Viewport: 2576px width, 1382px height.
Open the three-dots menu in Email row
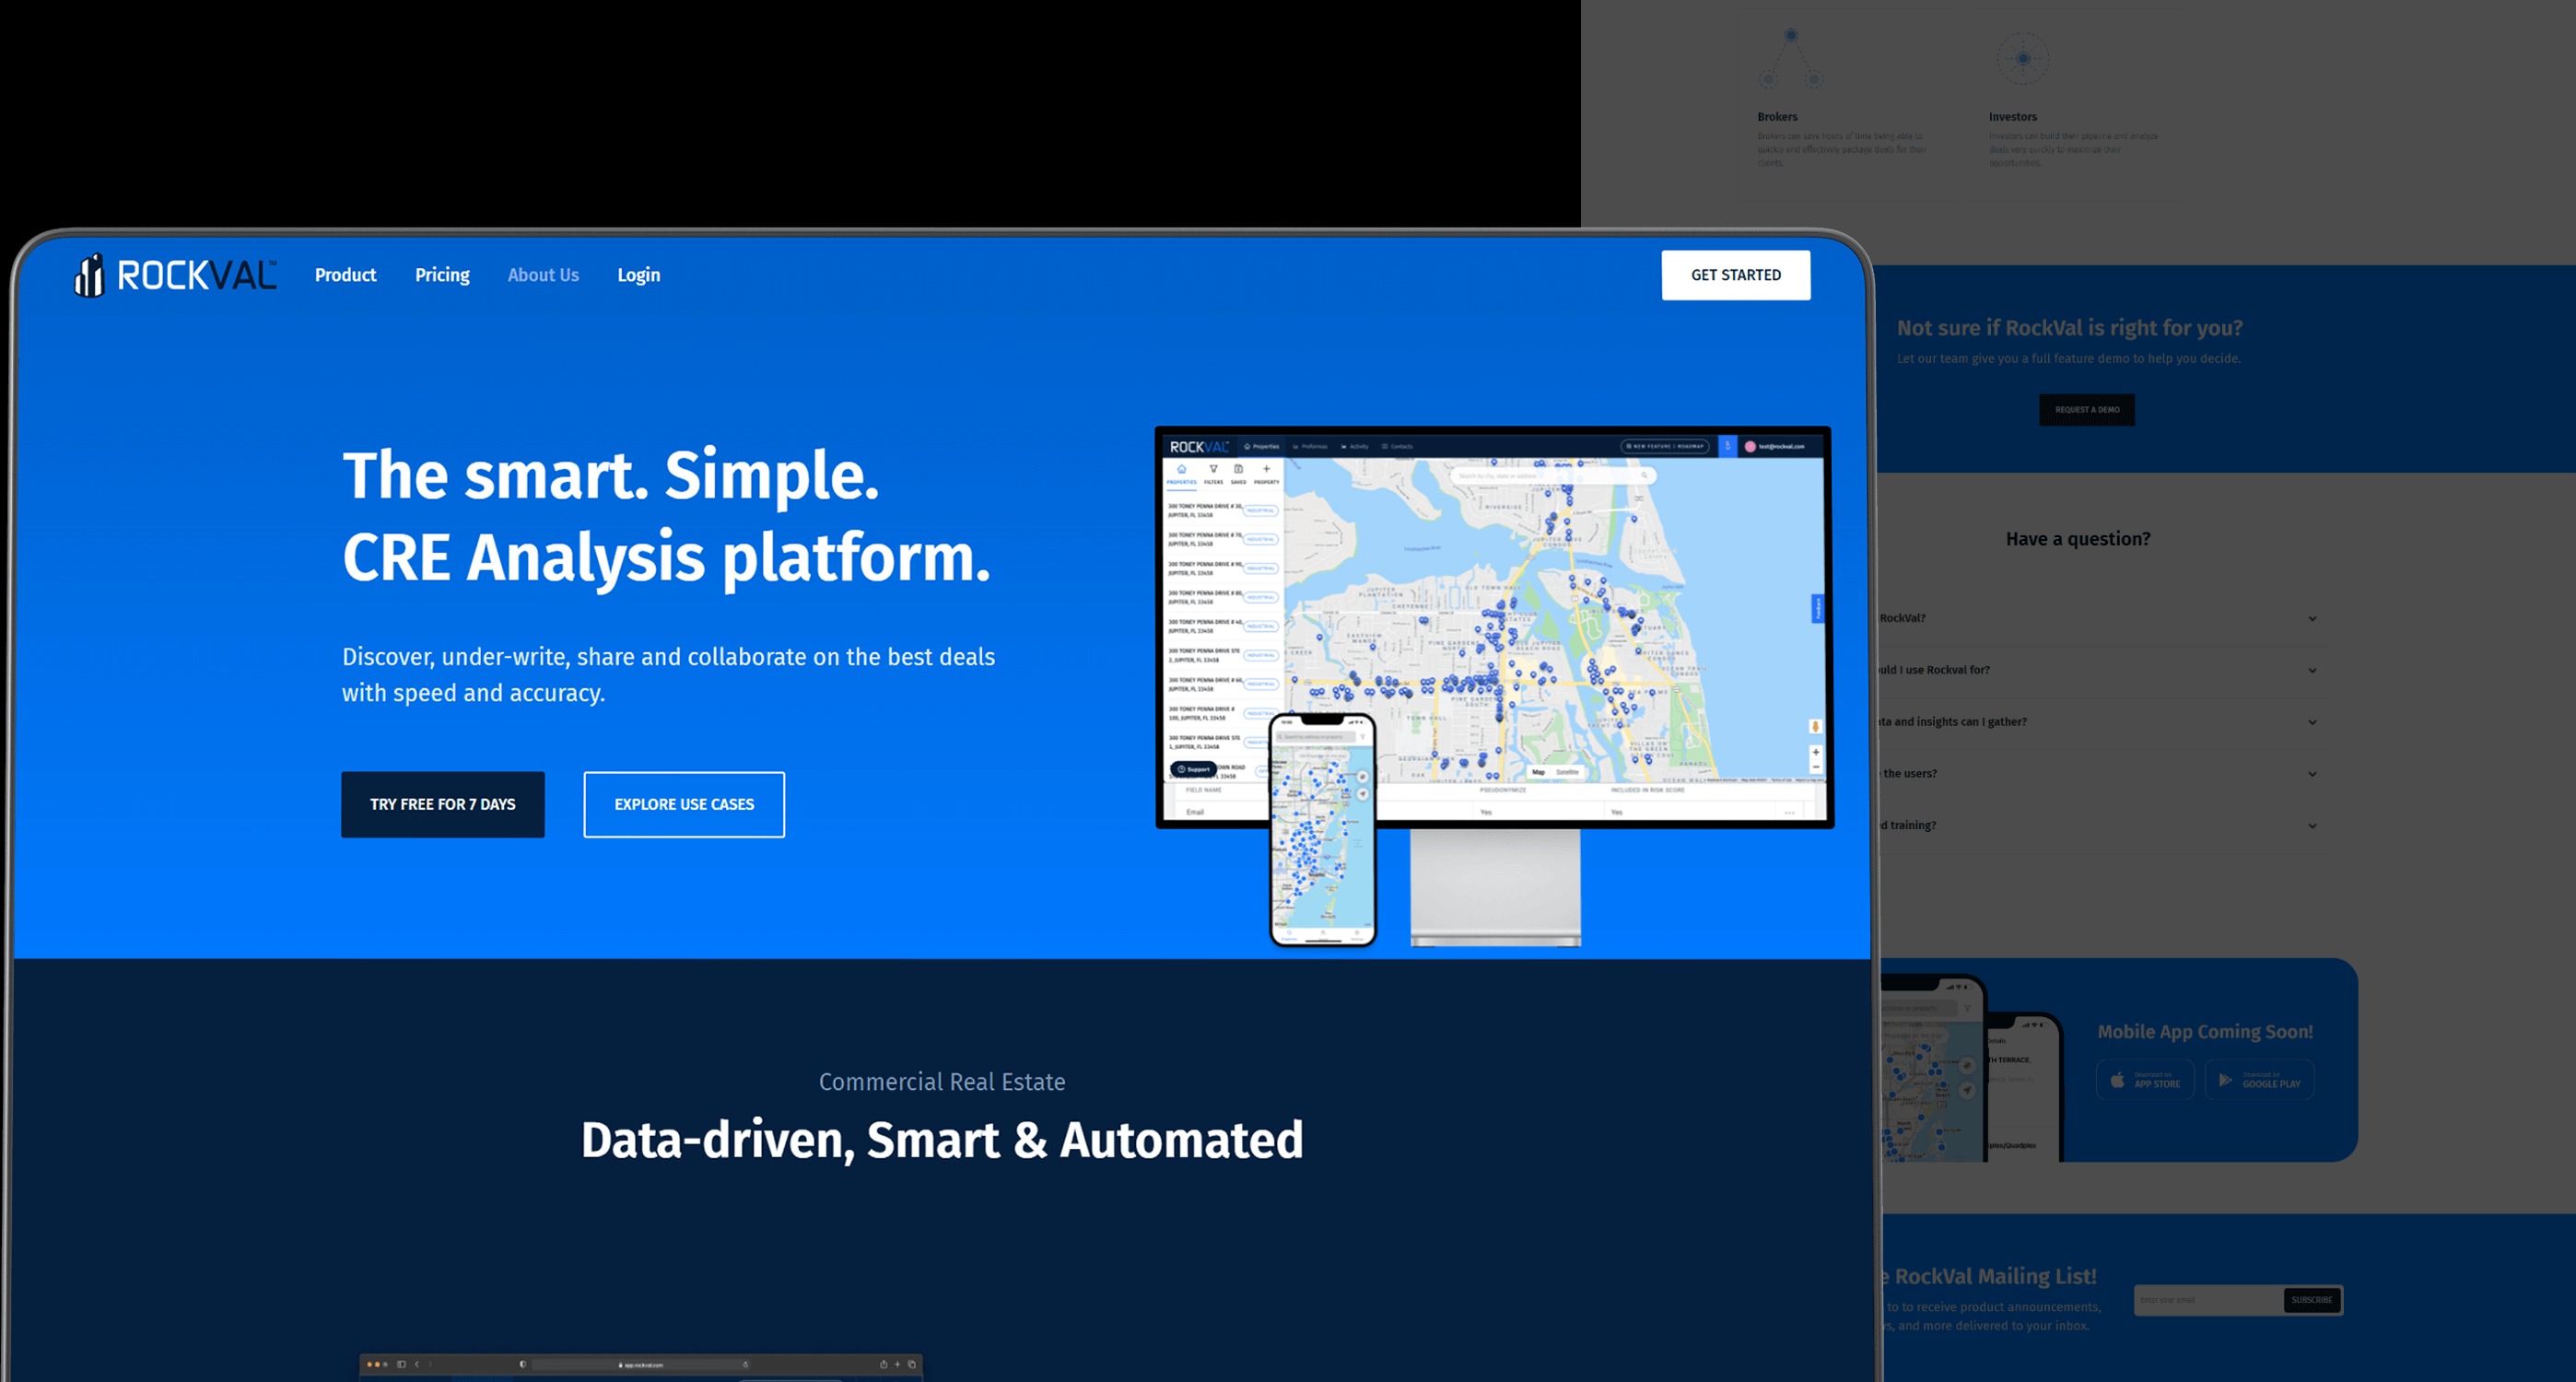(x=1790, y=813)
